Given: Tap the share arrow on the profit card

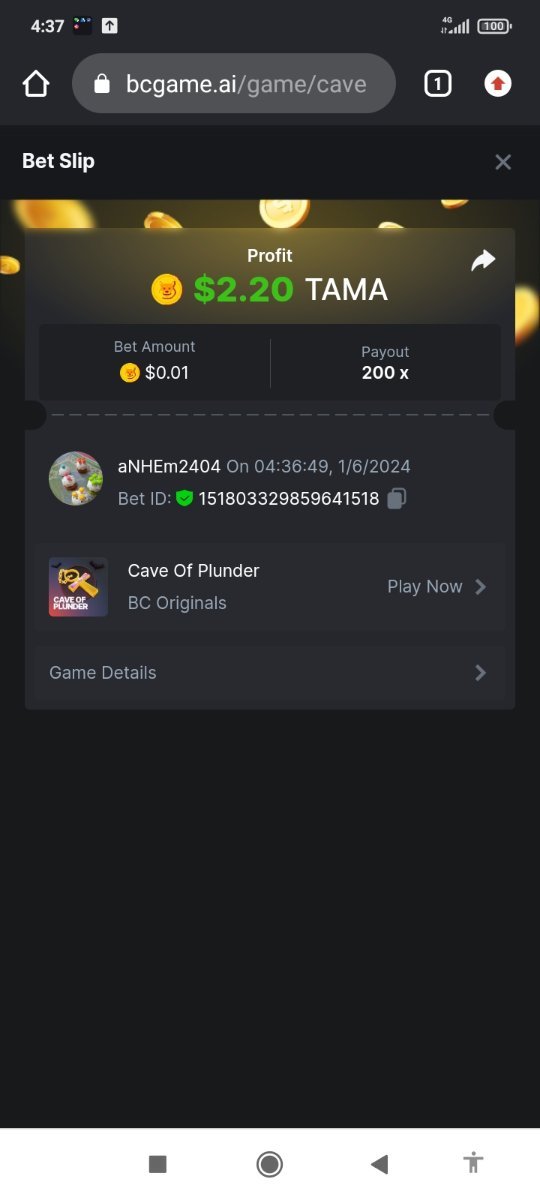Looking at the screenshot, I should (483, 261).
